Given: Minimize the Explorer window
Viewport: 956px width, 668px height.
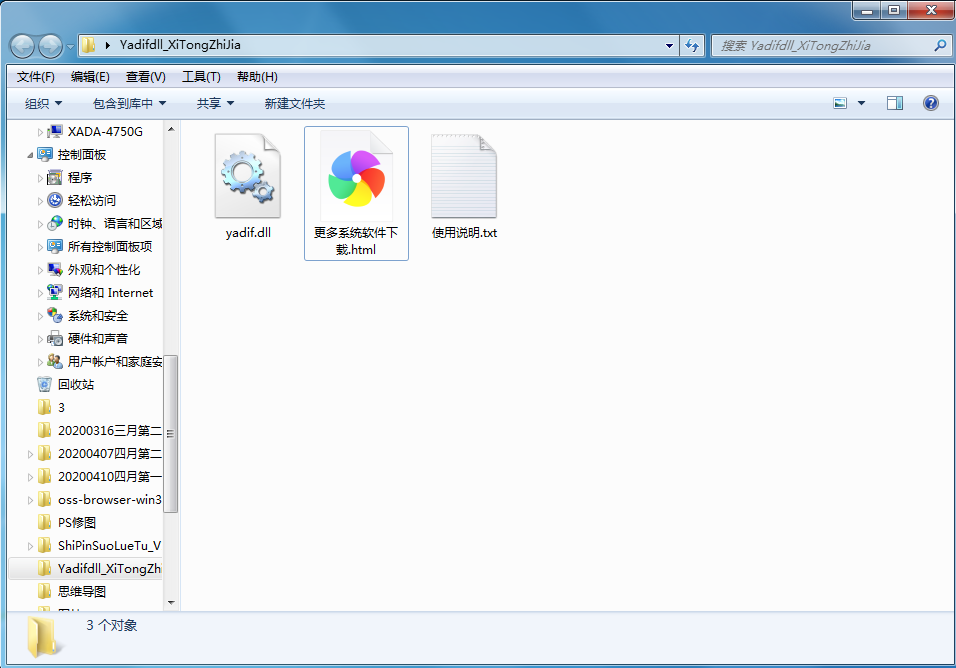Looking at the screenshot, I should [x=866, y=10].
